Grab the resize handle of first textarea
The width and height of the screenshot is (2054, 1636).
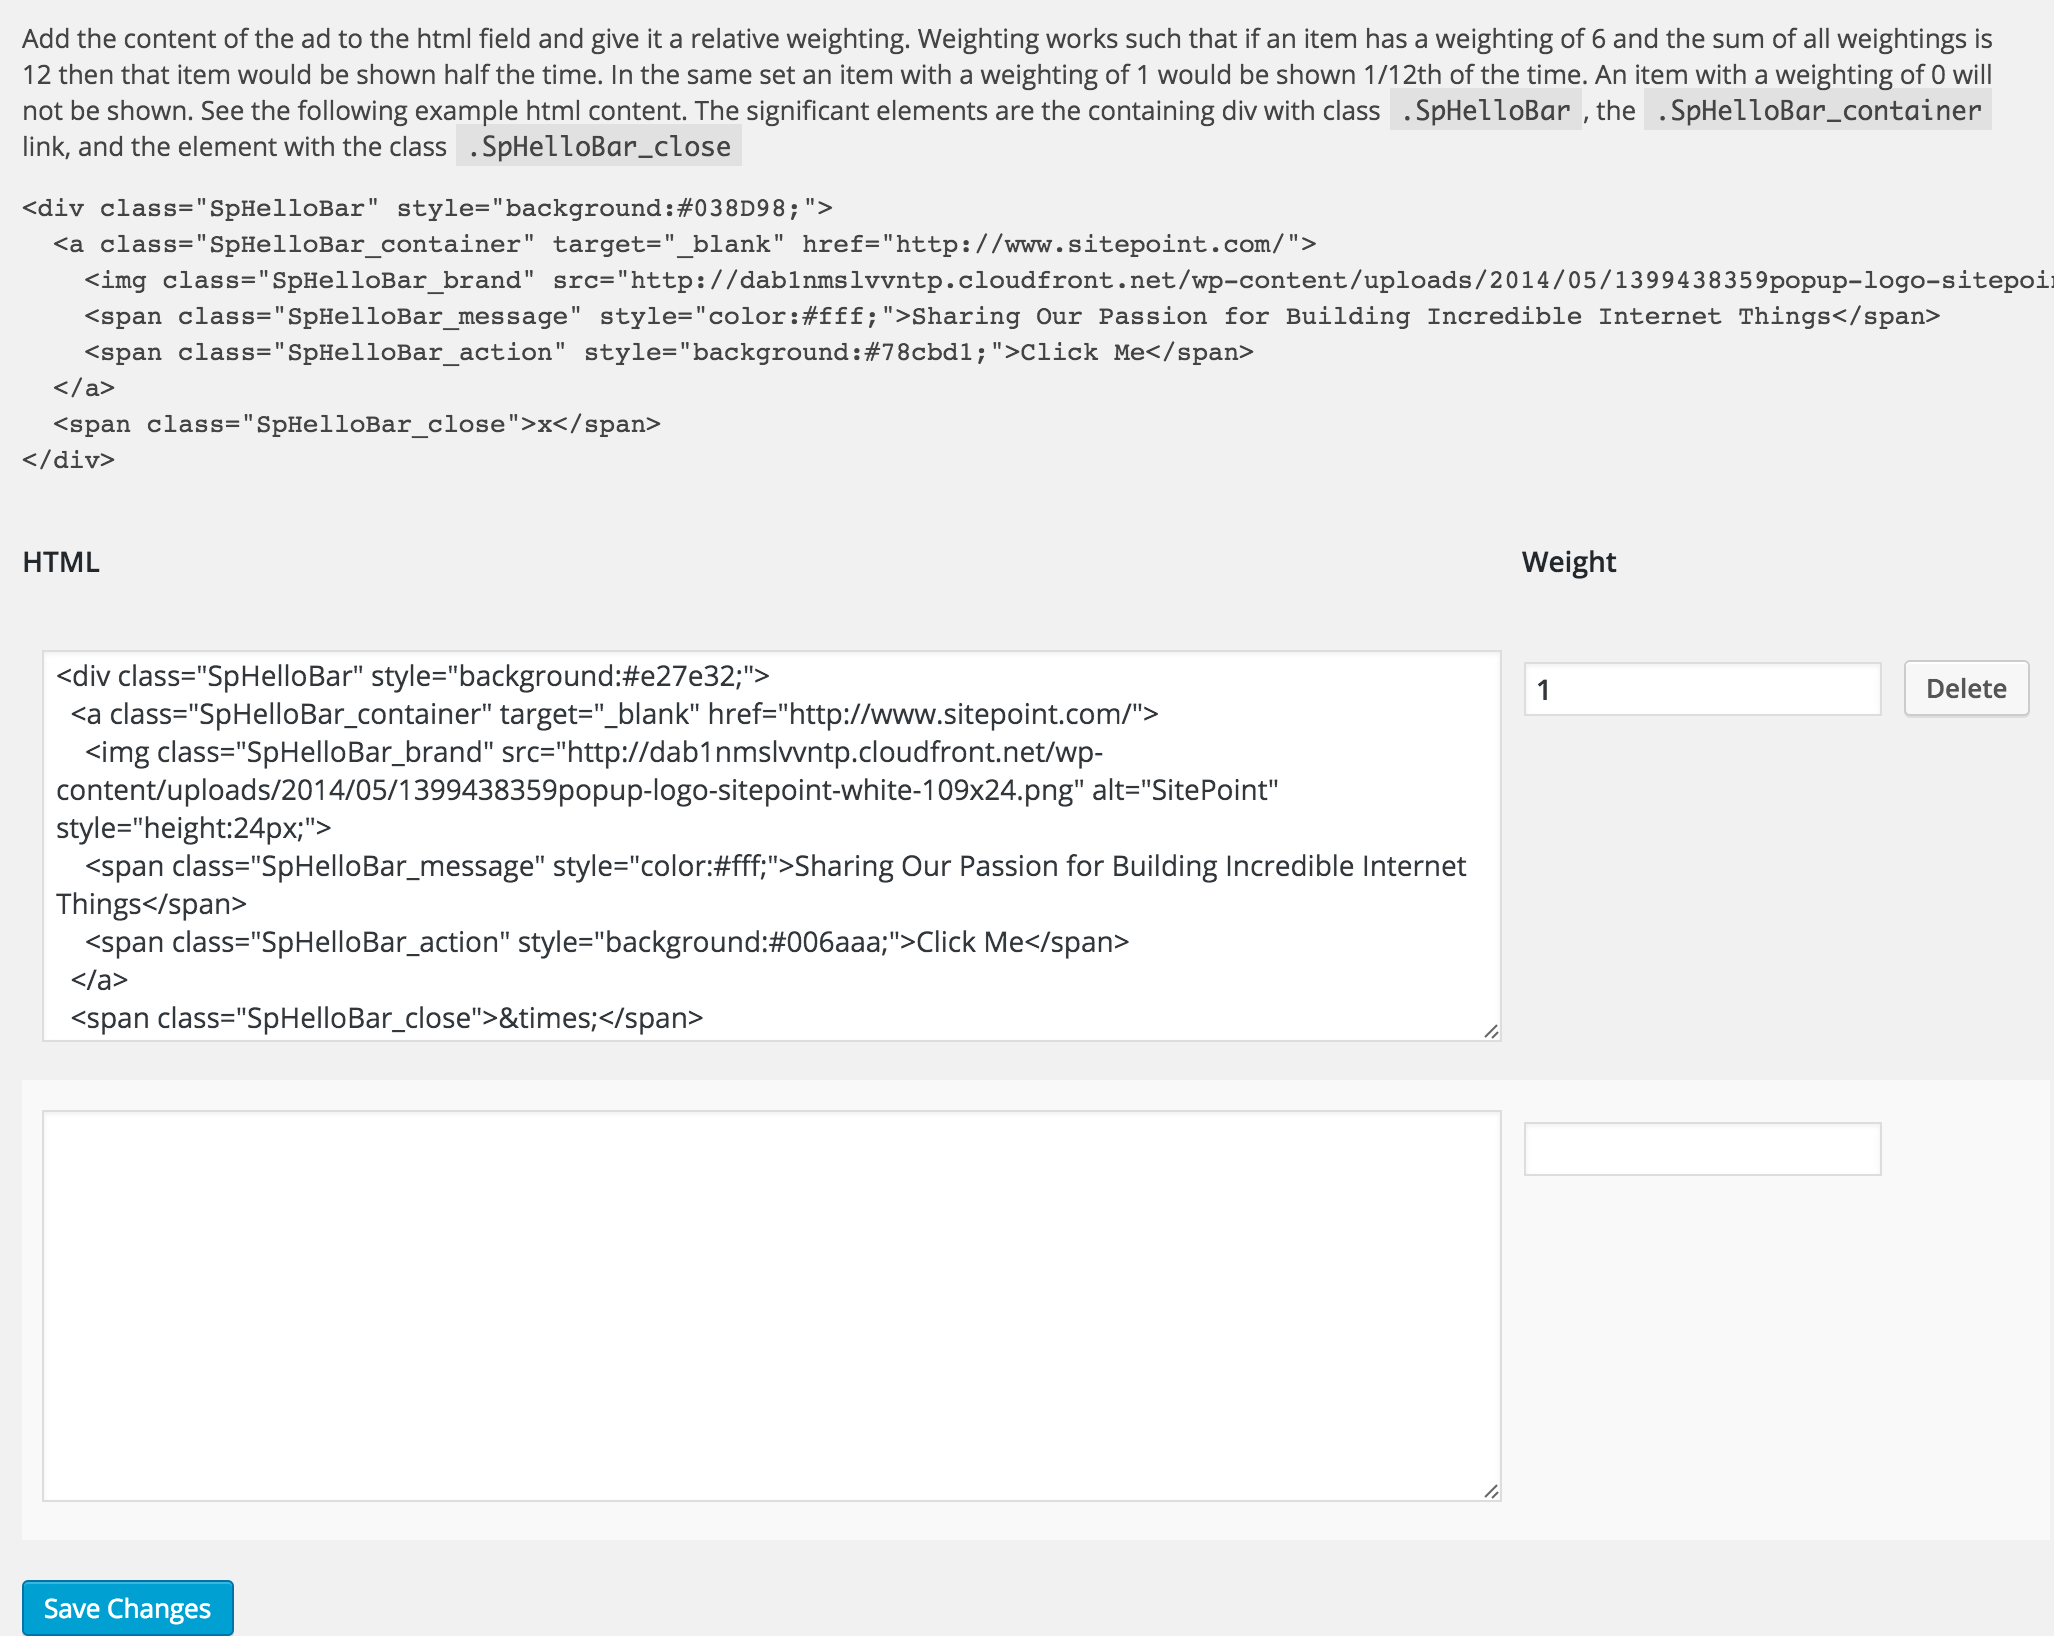pyautogui.click(x=1491, y=1031)
